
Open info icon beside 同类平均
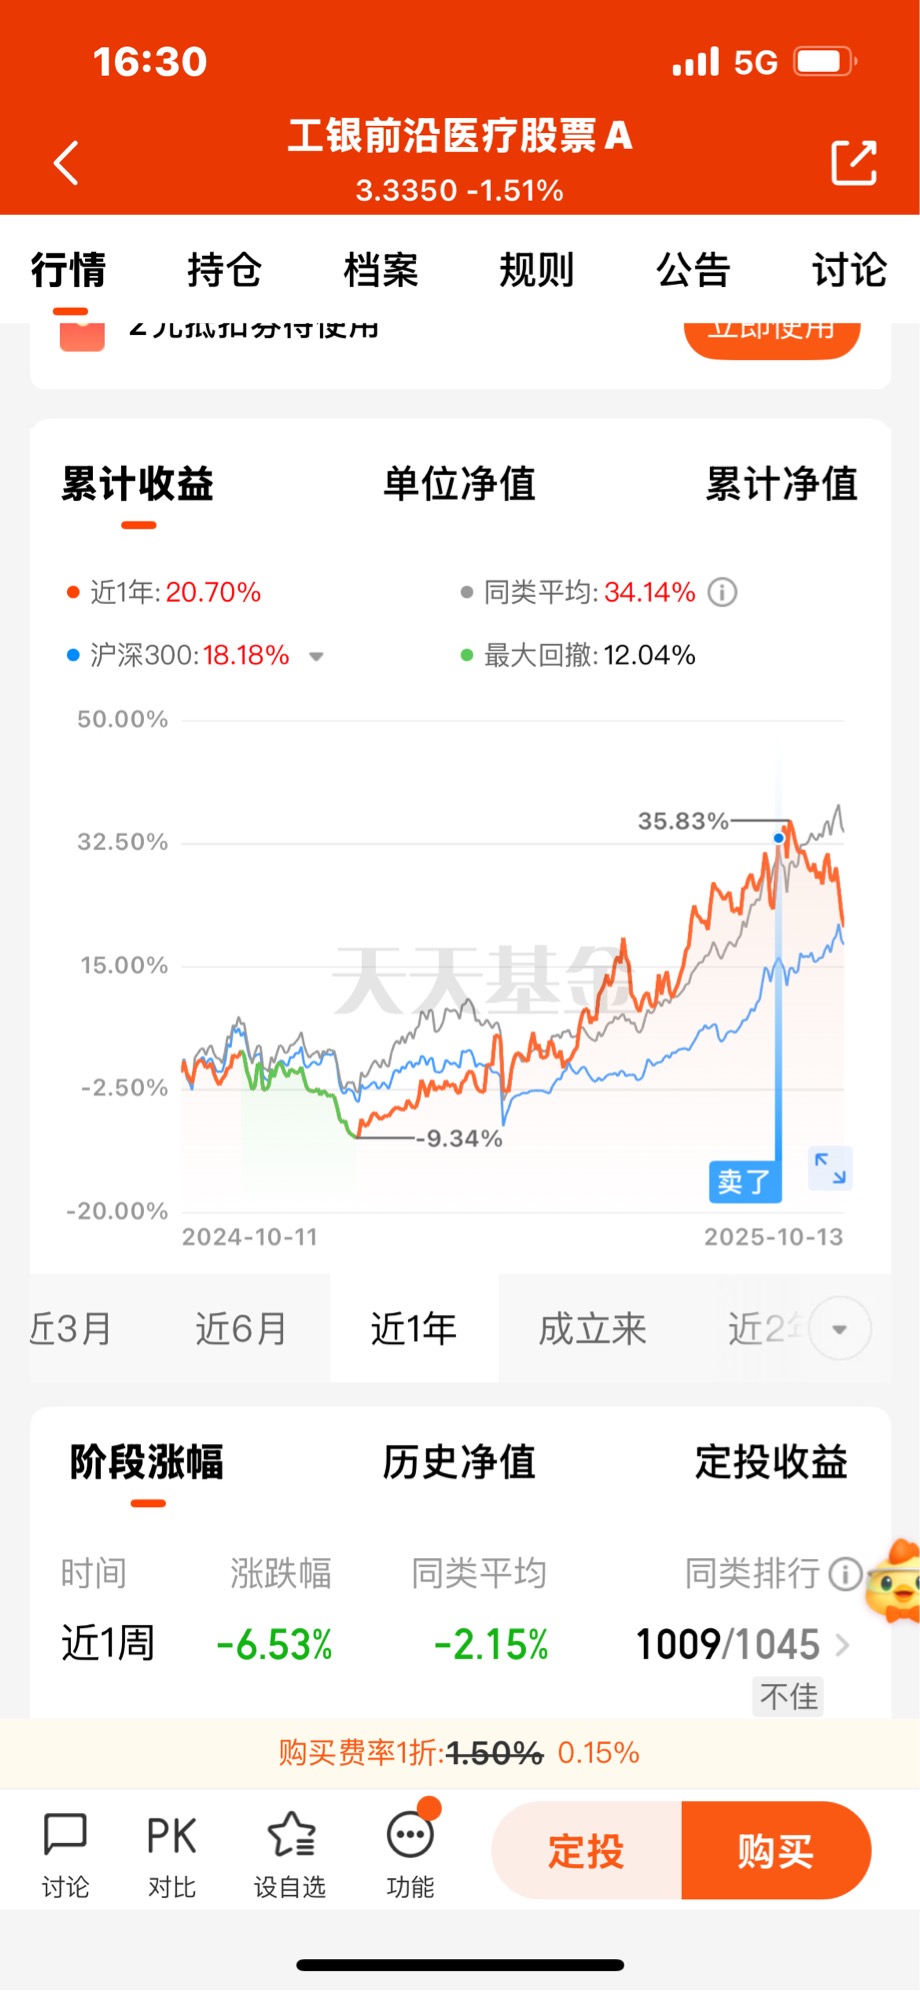pyautogui.click(x=723, y=592)
